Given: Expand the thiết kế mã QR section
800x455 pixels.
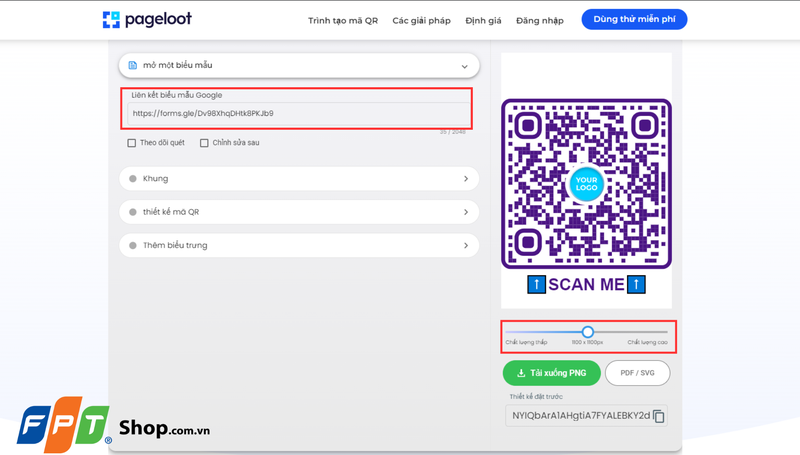Looking at the screenshot, I should [x=299, y=212].
